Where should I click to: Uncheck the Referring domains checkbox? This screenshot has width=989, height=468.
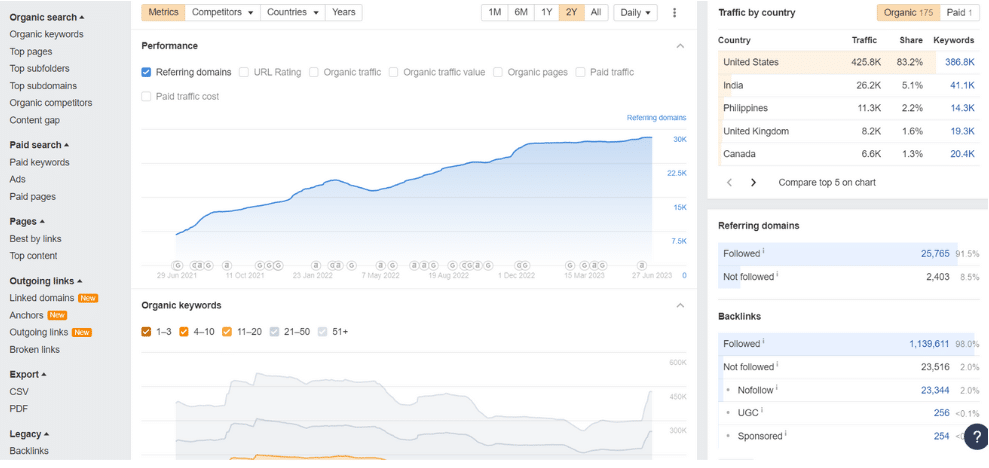tap(147, 72)
